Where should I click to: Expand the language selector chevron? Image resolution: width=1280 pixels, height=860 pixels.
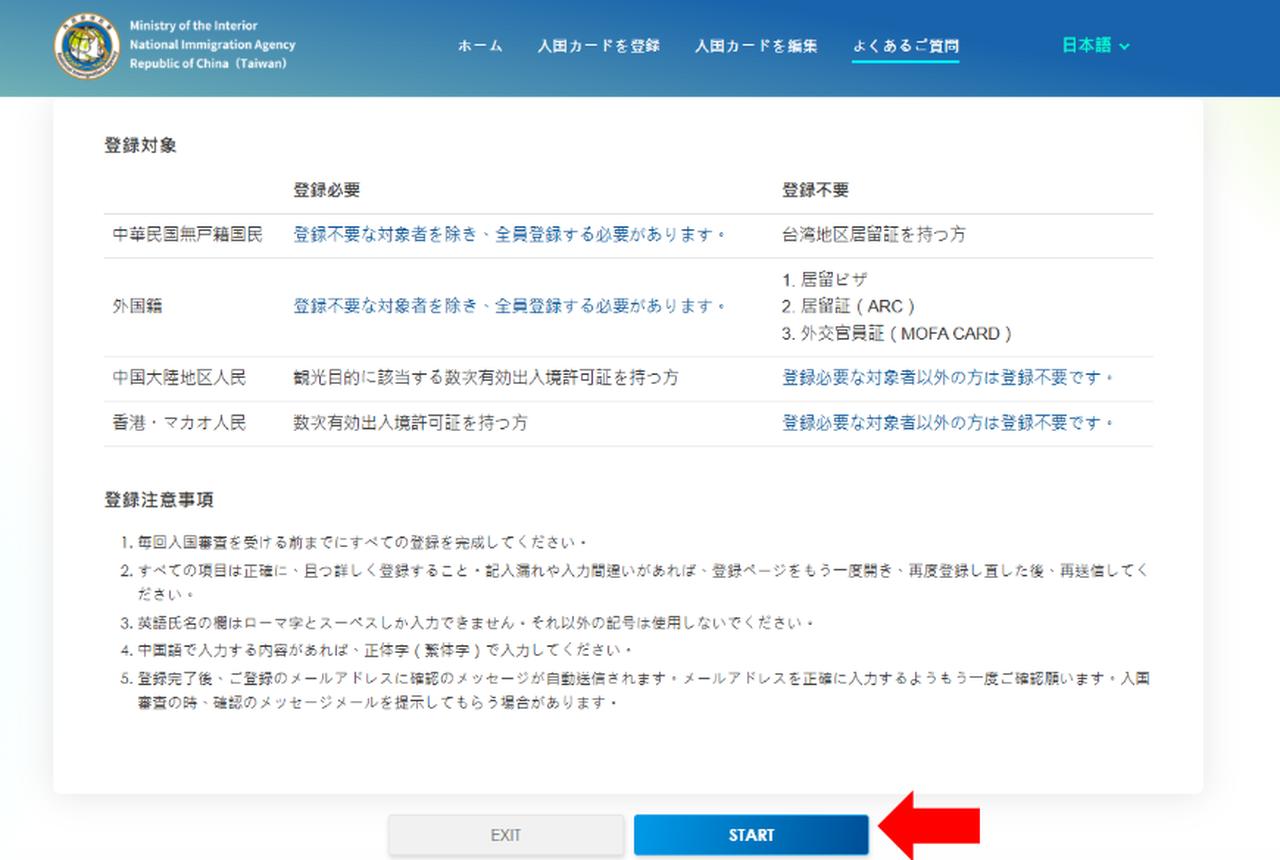tap(1124, 46)
